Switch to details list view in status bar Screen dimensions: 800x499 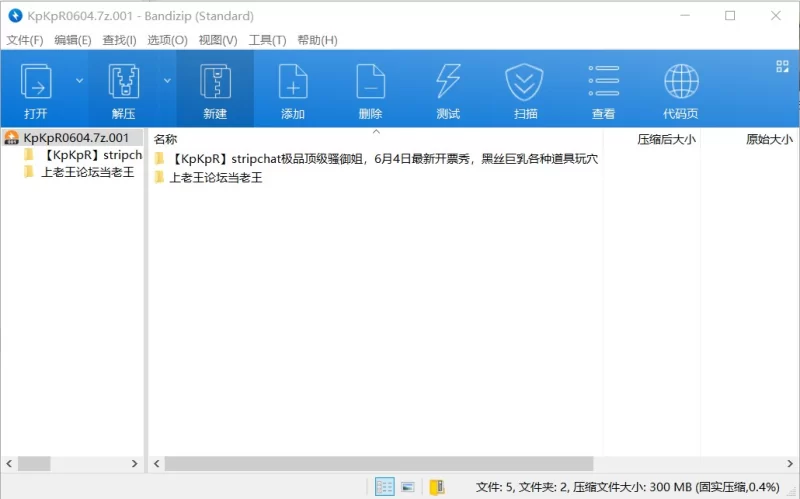click(384, 487)
